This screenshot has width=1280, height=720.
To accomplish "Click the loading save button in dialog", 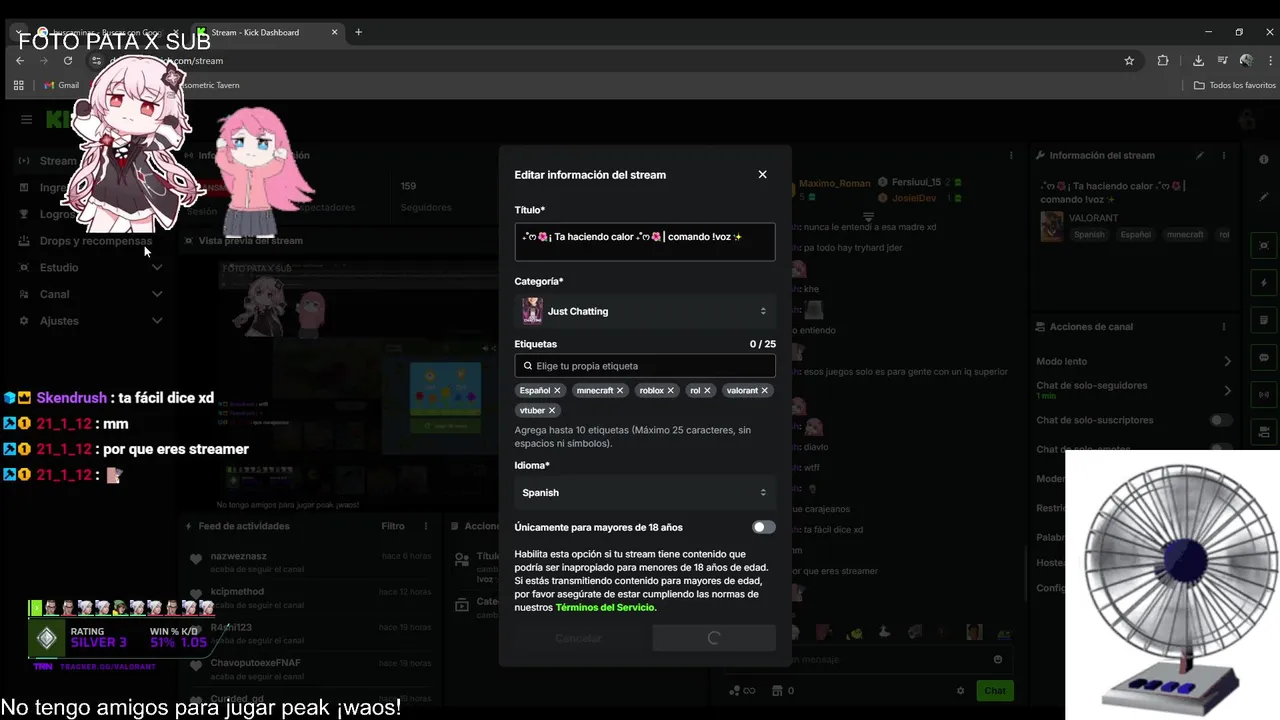I will pyautogui.click(x=713, y=638).
